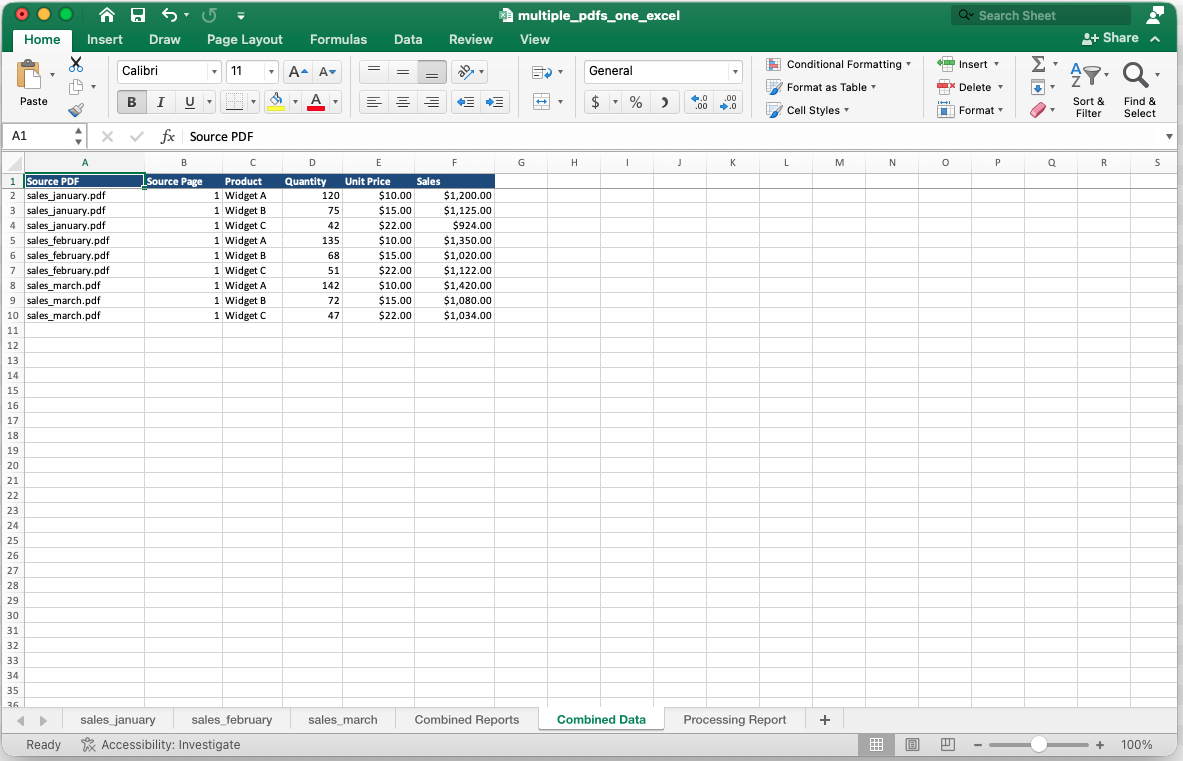Decrease font size with the smaller A
Image resolution: width=1183 pixels, height=761 pixels.
tap(327, 72)
